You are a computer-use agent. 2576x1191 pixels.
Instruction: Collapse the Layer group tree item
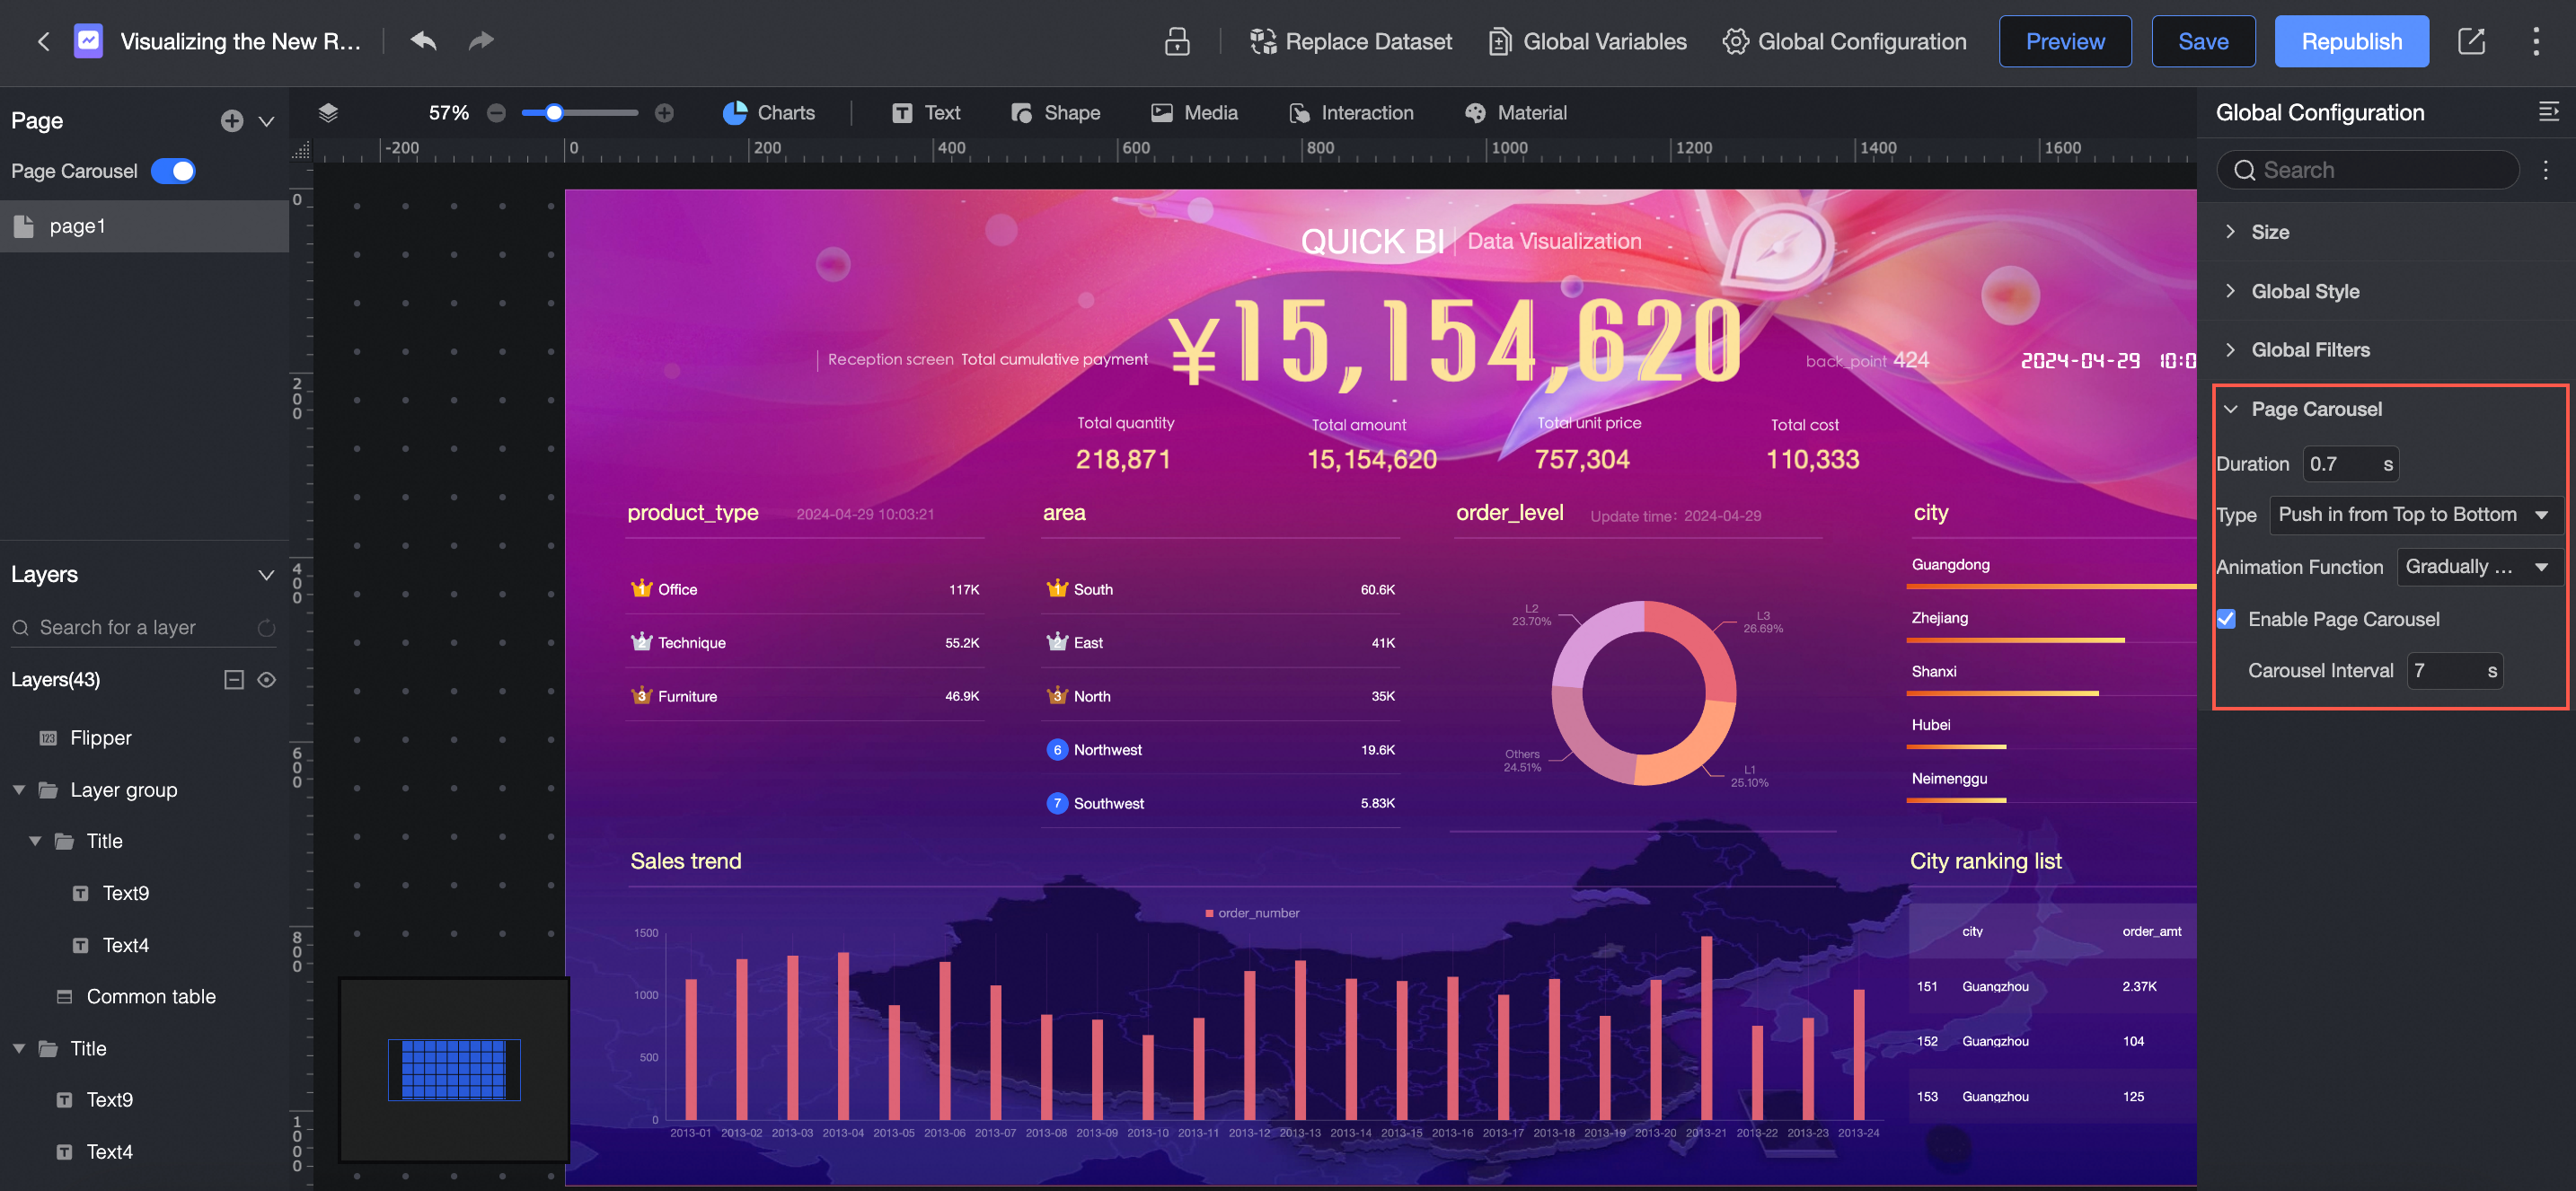tap(19, 790)
